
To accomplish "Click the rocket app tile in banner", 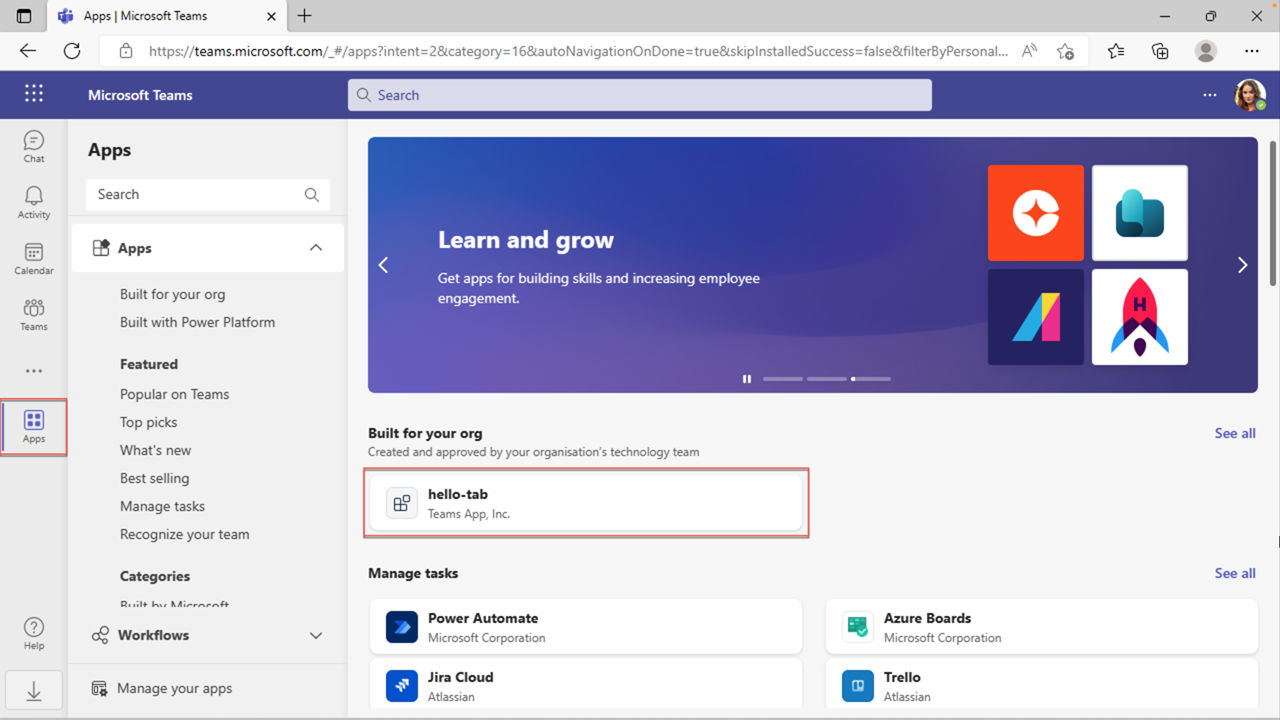I will click(1140, 317).
